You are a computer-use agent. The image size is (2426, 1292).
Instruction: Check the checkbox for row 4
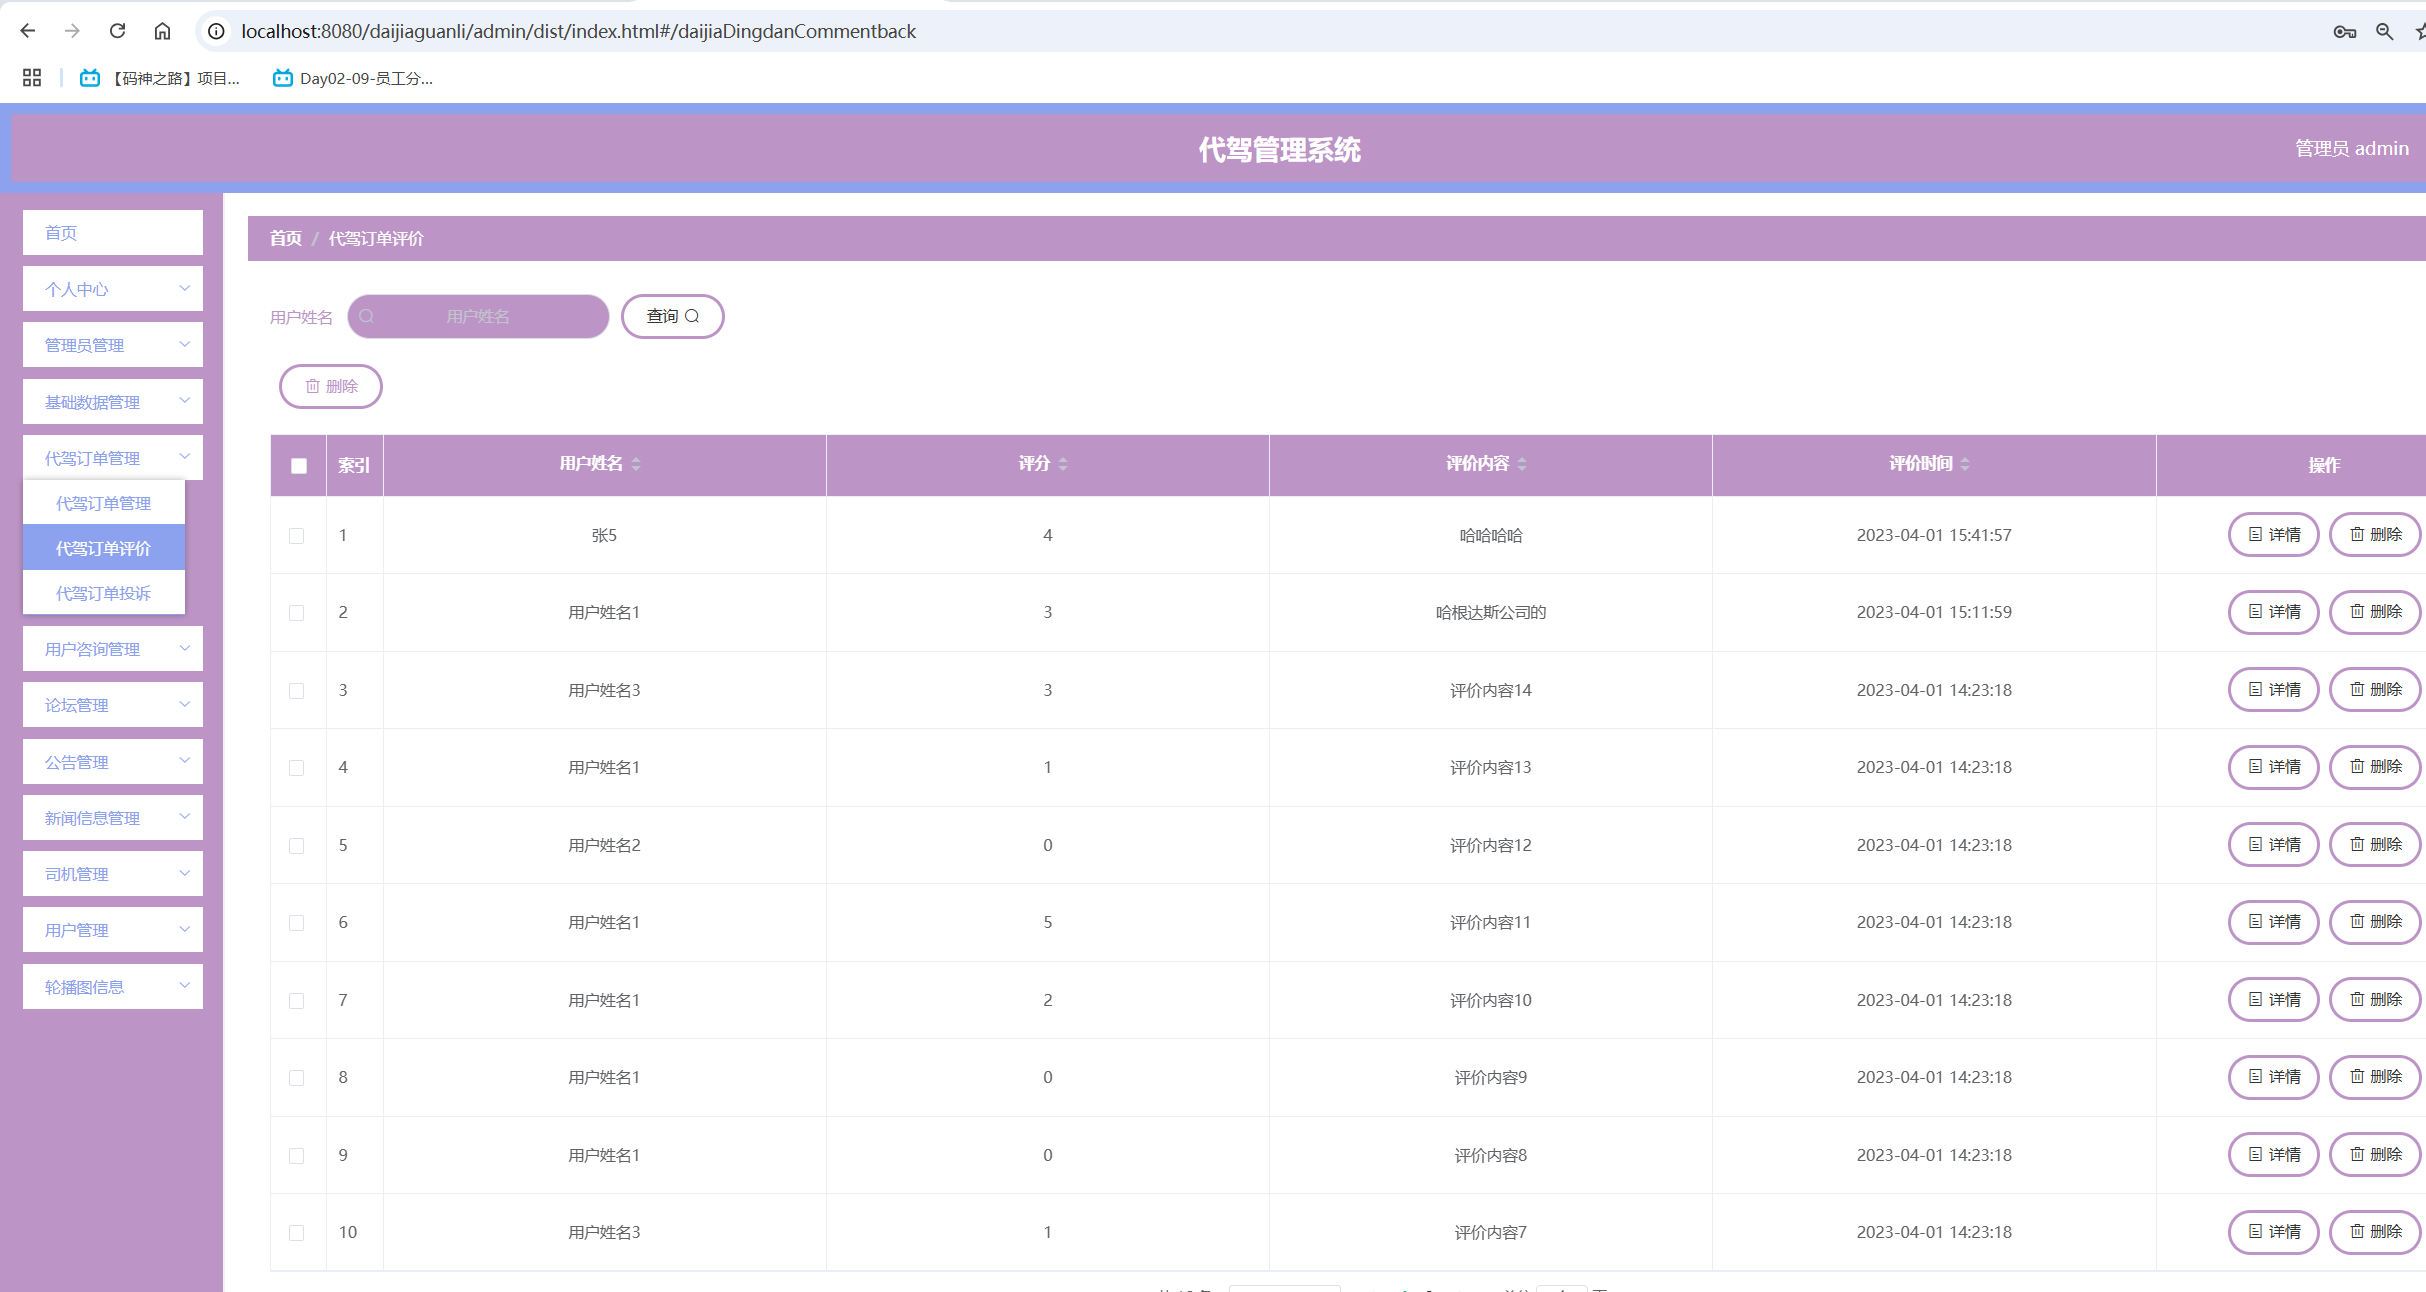(x=297, y=768)
